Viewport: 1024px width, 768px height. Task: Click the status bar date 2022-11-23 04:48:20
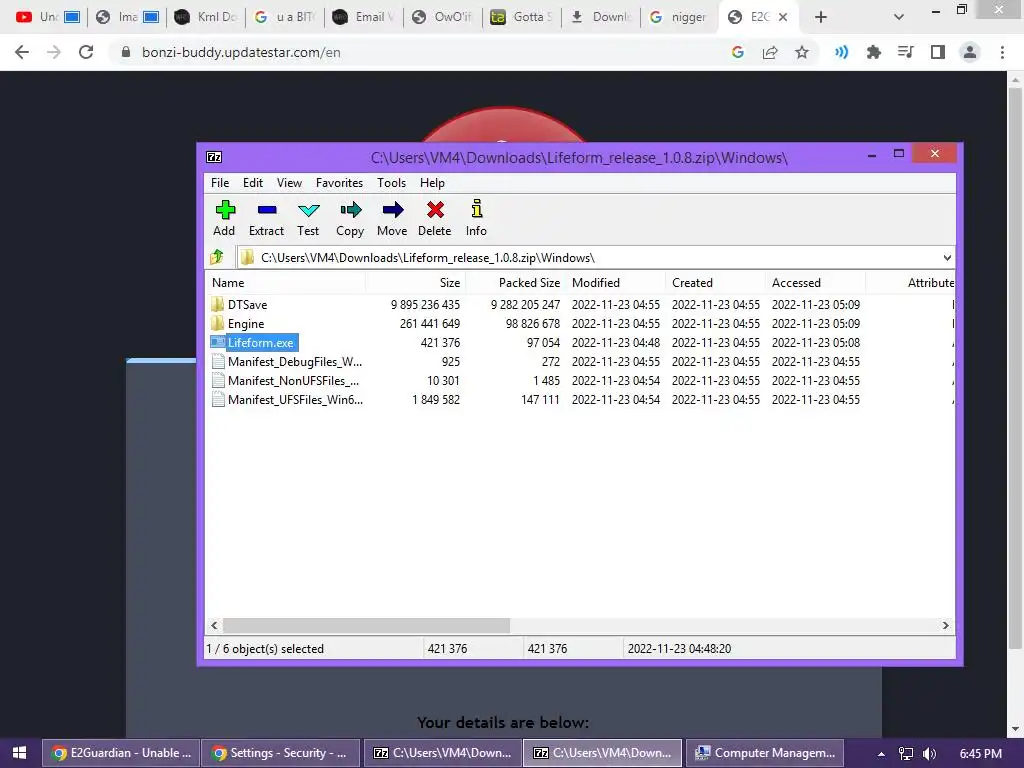tap(679, 648)
